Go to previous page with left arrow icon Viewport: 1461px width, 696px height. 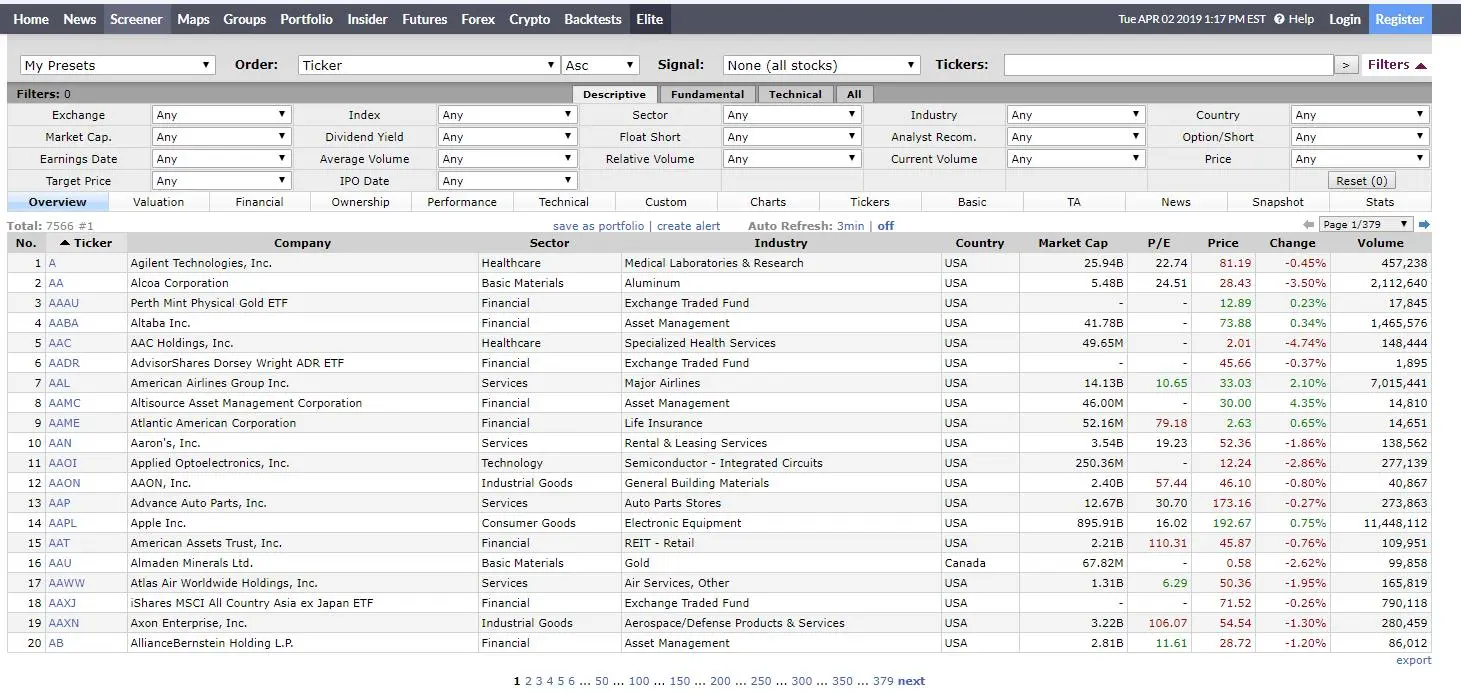[x=1309, y=225]
